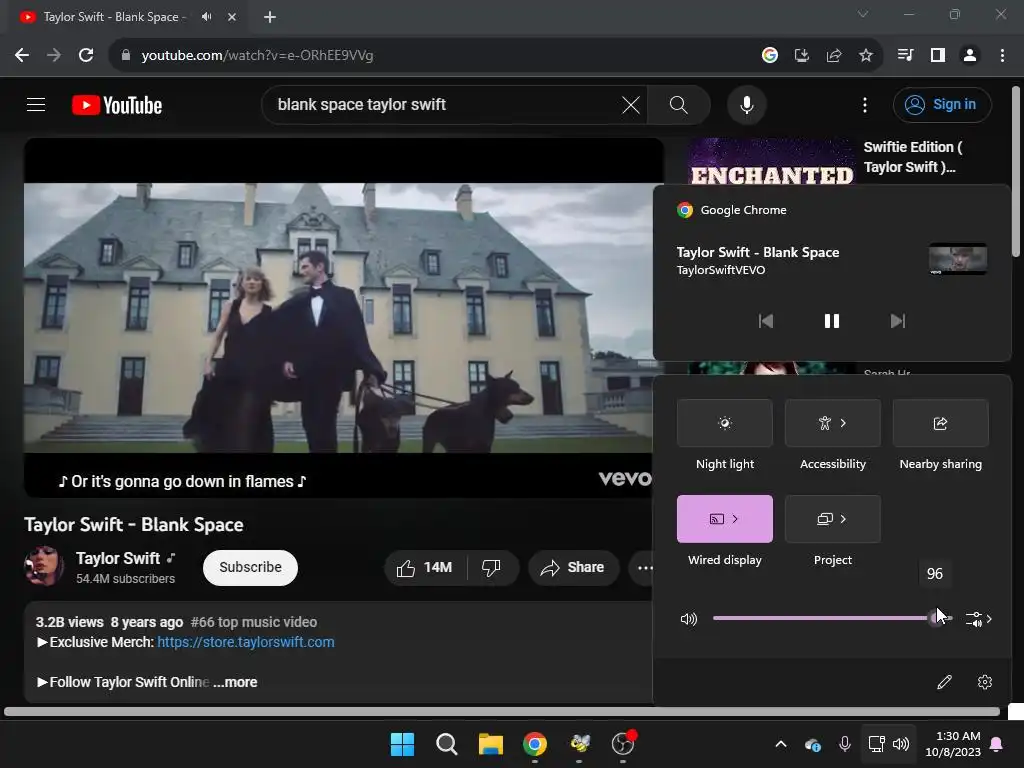Open clock and date 1:30 AM
The width and height of the screenshot is (1024, 768).
click(953, 744)
